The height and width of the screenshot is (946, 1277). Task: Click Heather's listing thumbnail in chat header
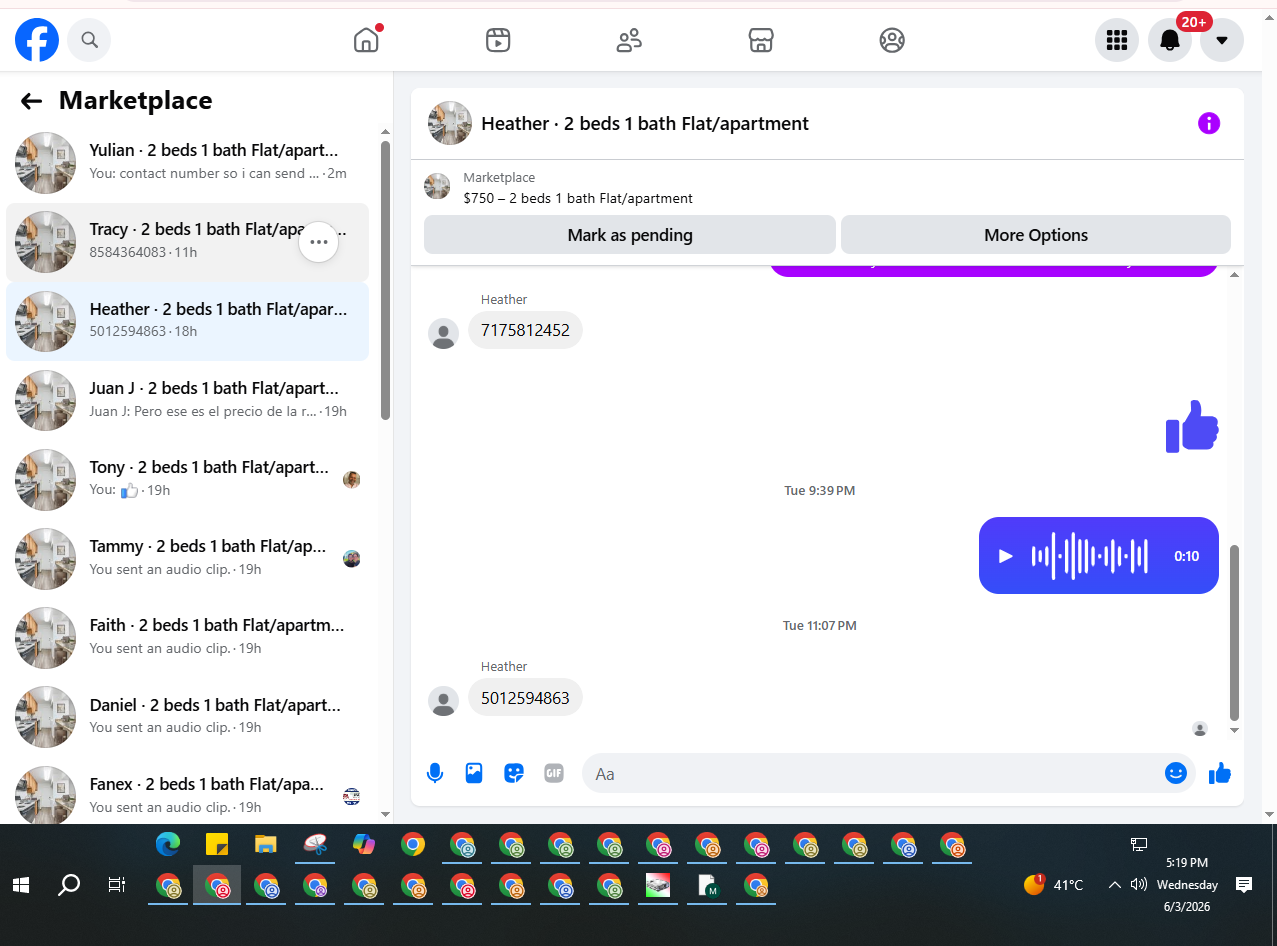450,123
